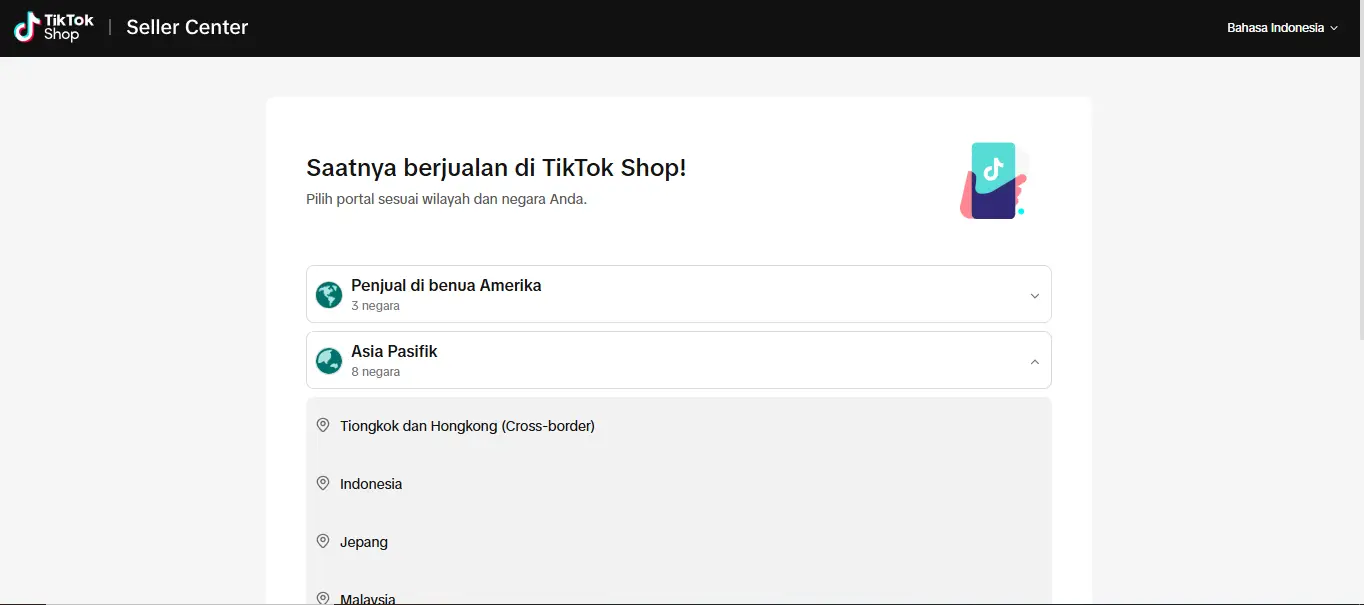Click the location pin beside Jepang
The height and width of the screenshot is (605, 1364).
pyautogui.click(x=323, y=541)
